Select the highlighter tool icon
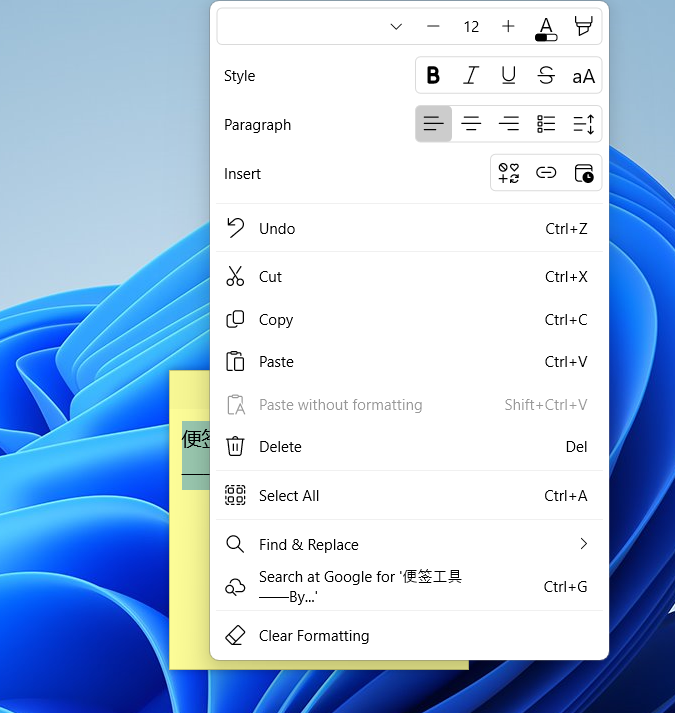 coord(584,26)
